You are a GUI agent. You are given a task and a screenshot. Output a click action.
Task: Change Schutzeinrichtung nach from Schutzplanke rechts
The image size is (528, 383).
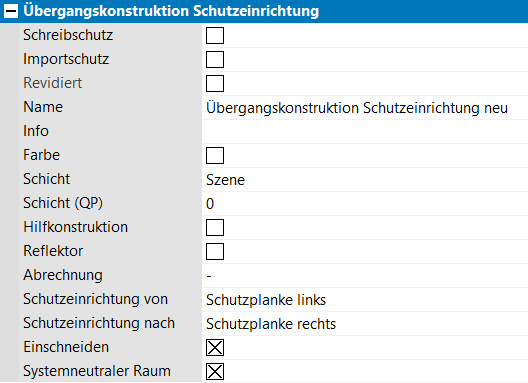point(365,323)
